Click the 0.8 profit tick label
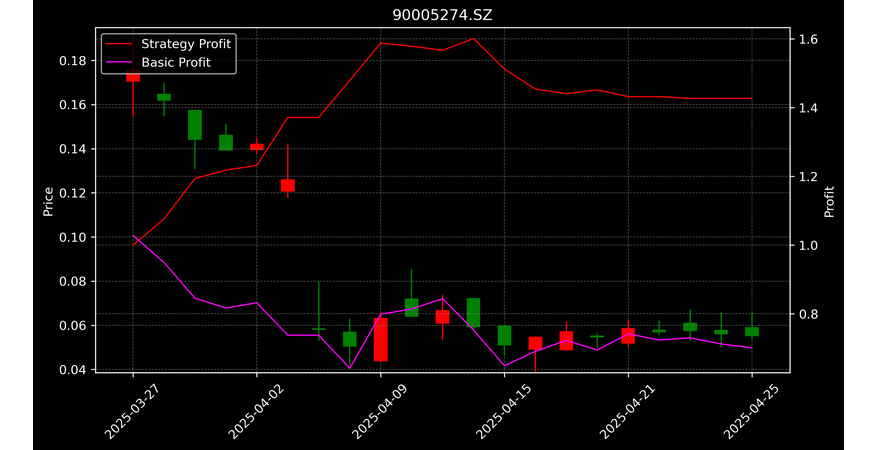Viewport: 878px width, 450px height. coord(807,315)
